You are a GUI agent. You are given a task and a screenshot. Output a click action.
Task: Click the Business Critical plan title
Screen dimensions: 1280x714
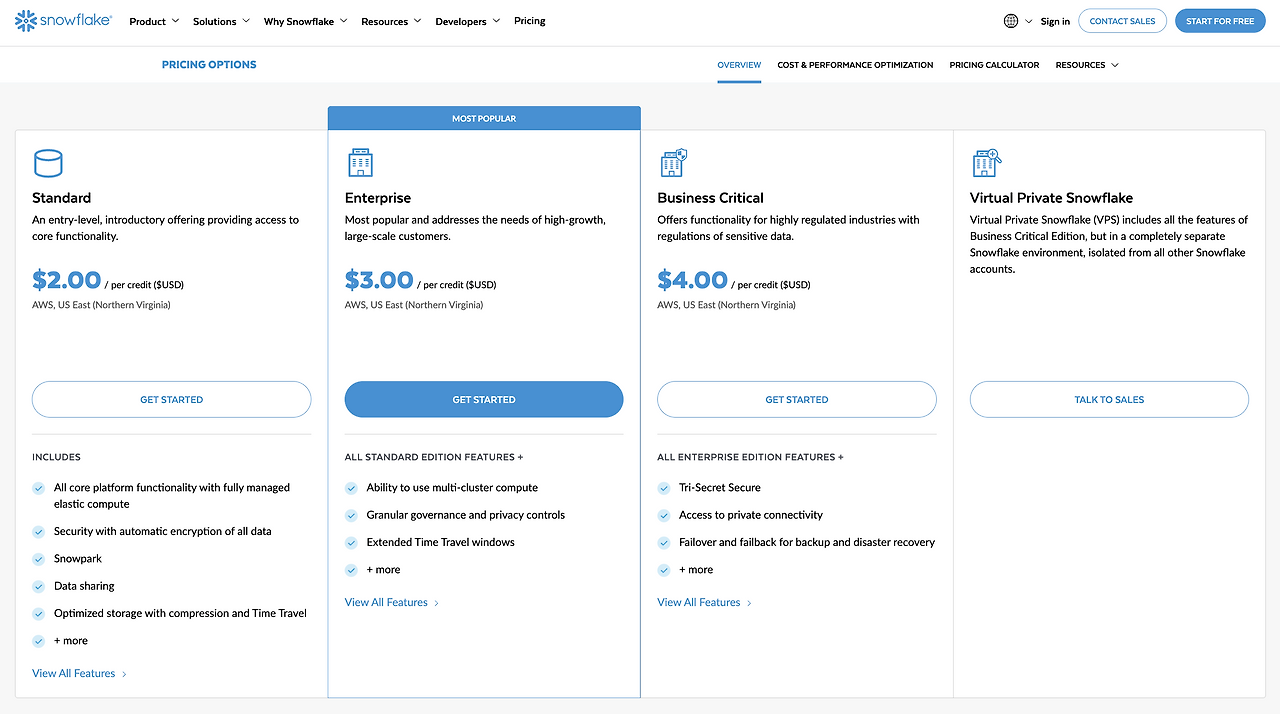pos(710,198)
